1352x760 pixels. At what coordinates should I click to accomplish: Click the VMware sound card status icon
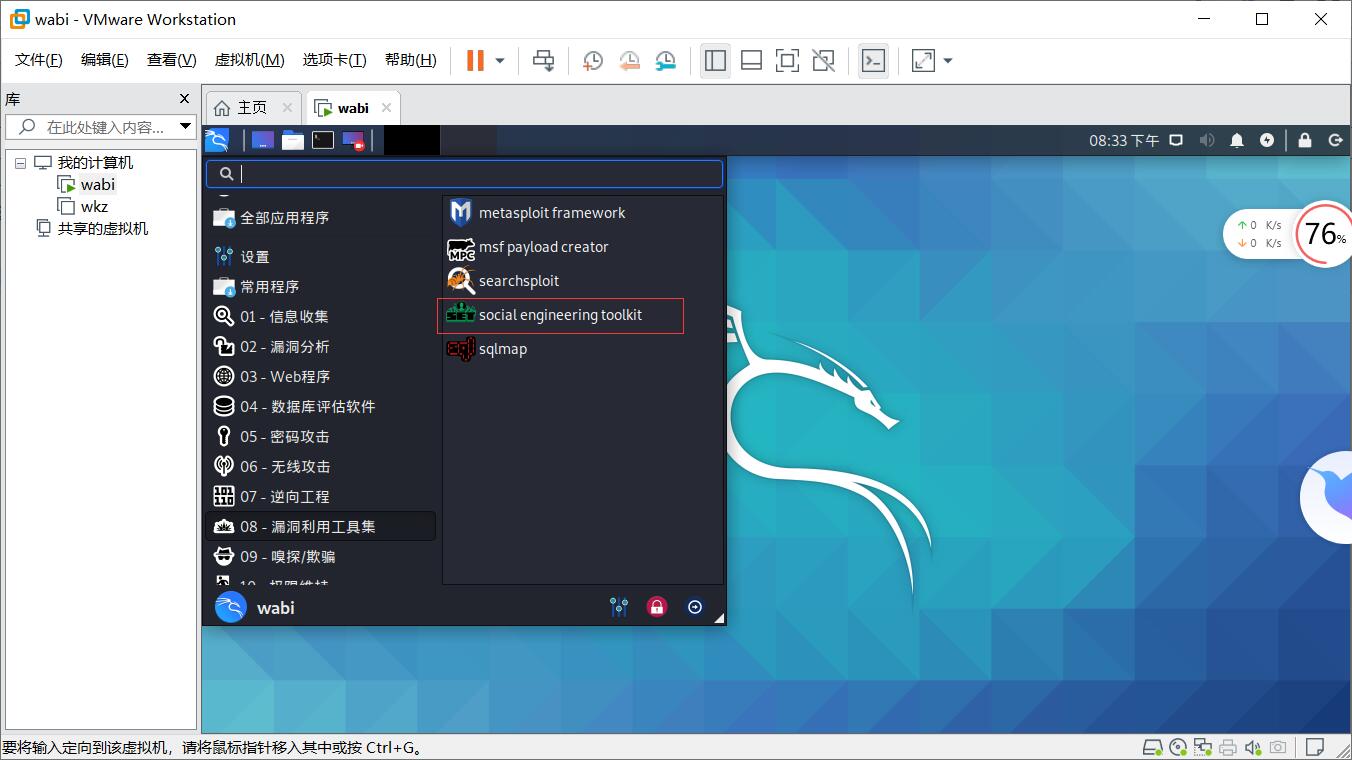click(1252, 748)
